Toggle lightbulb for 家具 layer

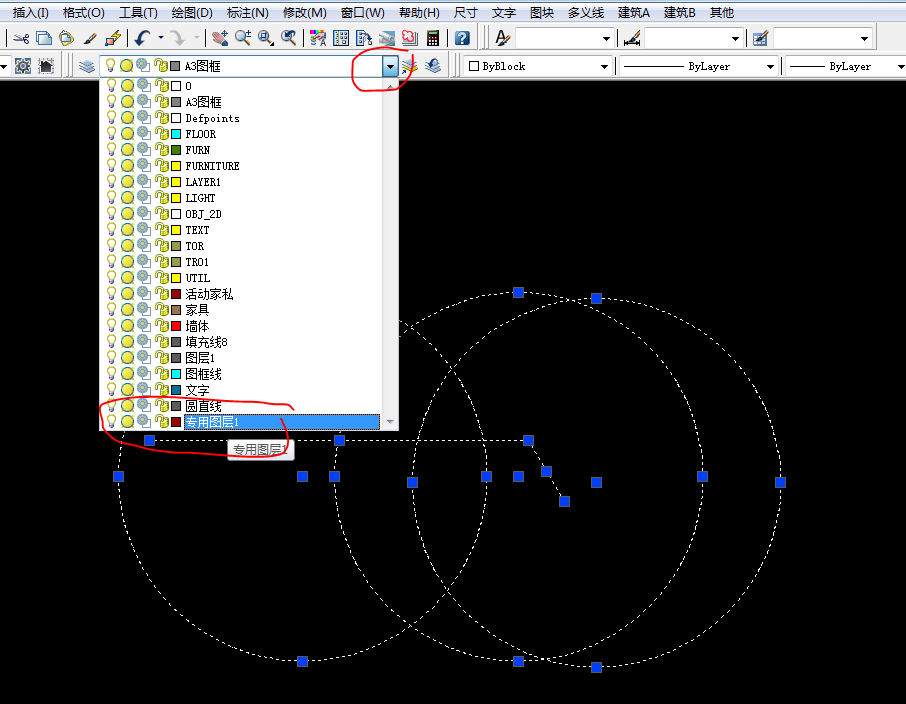coord(111,310)
